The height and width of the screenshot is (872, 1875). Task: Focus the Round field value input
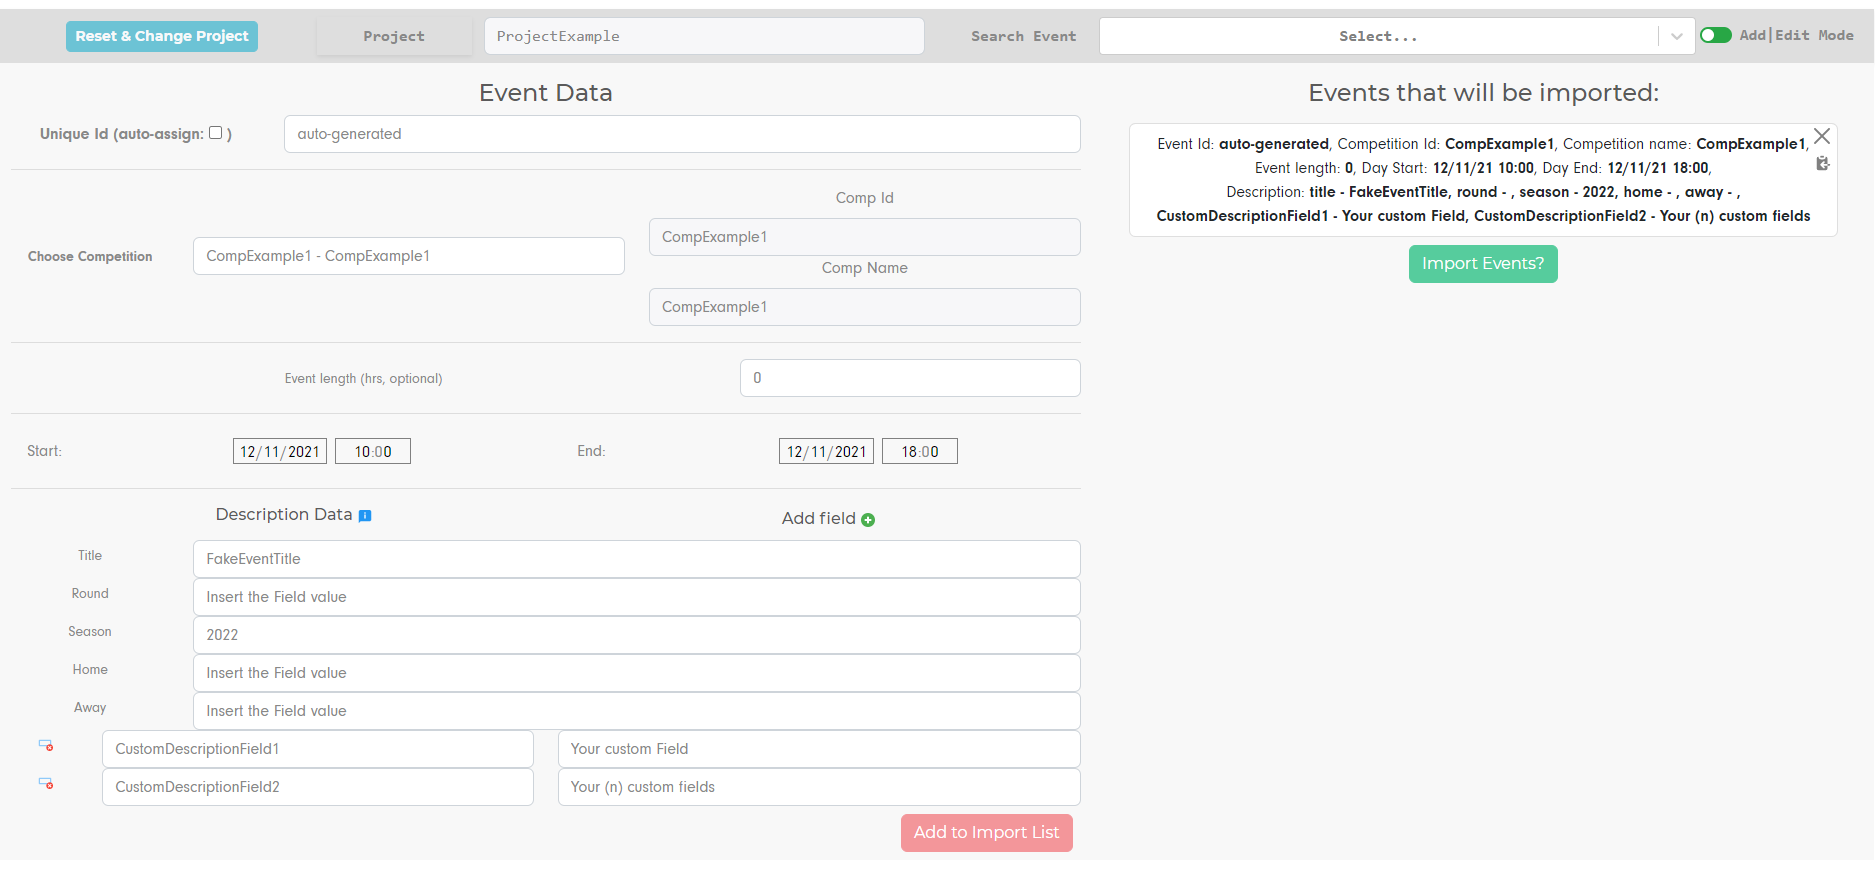pos(636,597)
